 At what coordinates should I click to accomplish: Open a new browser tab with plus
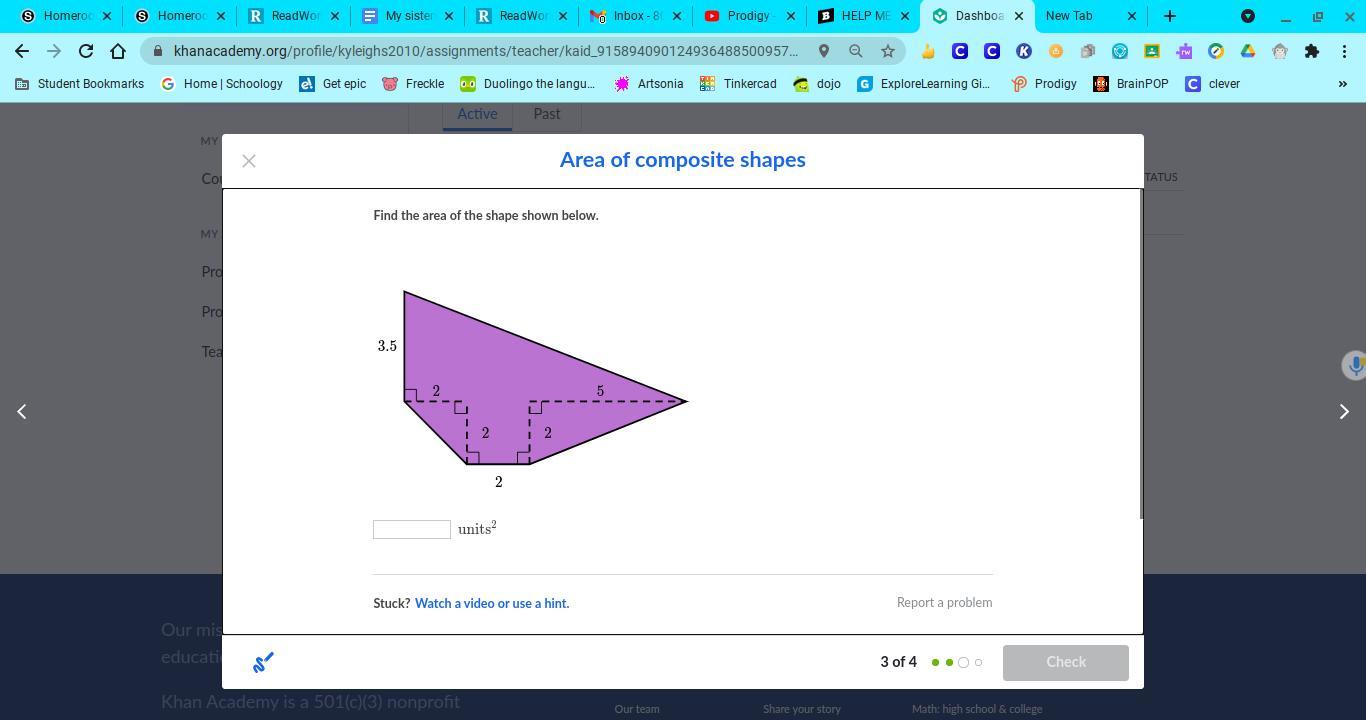(x=1170, y=16)
